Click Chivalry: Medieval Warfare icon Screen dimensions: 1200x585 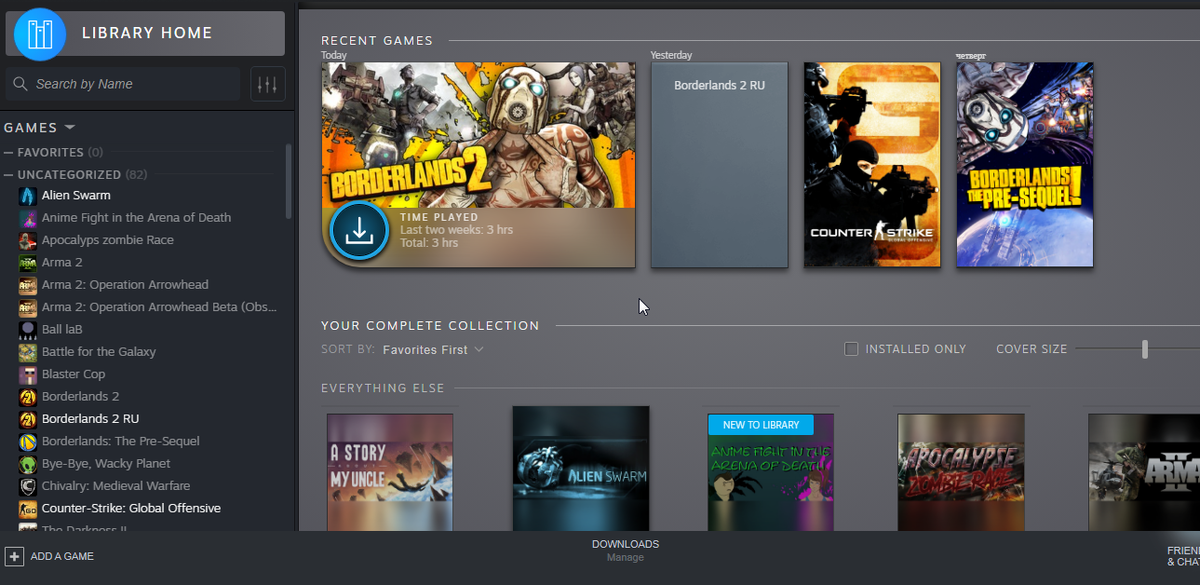coord(28,486)
